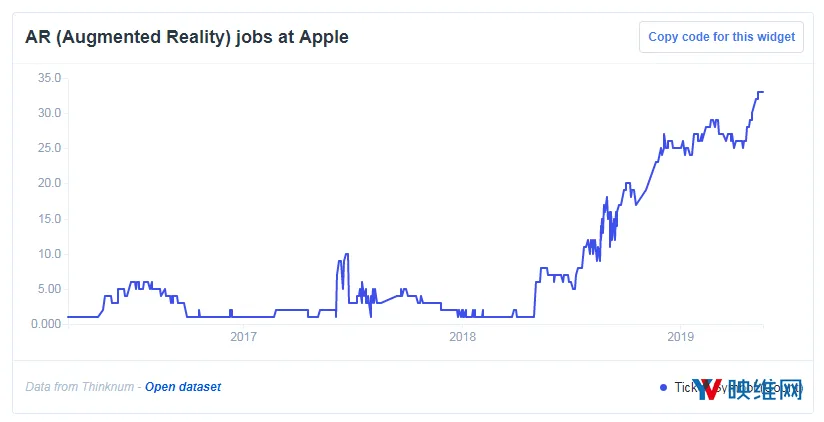
Task: Click the 20.0 label on the y-axis
Action: coord(49,183)
